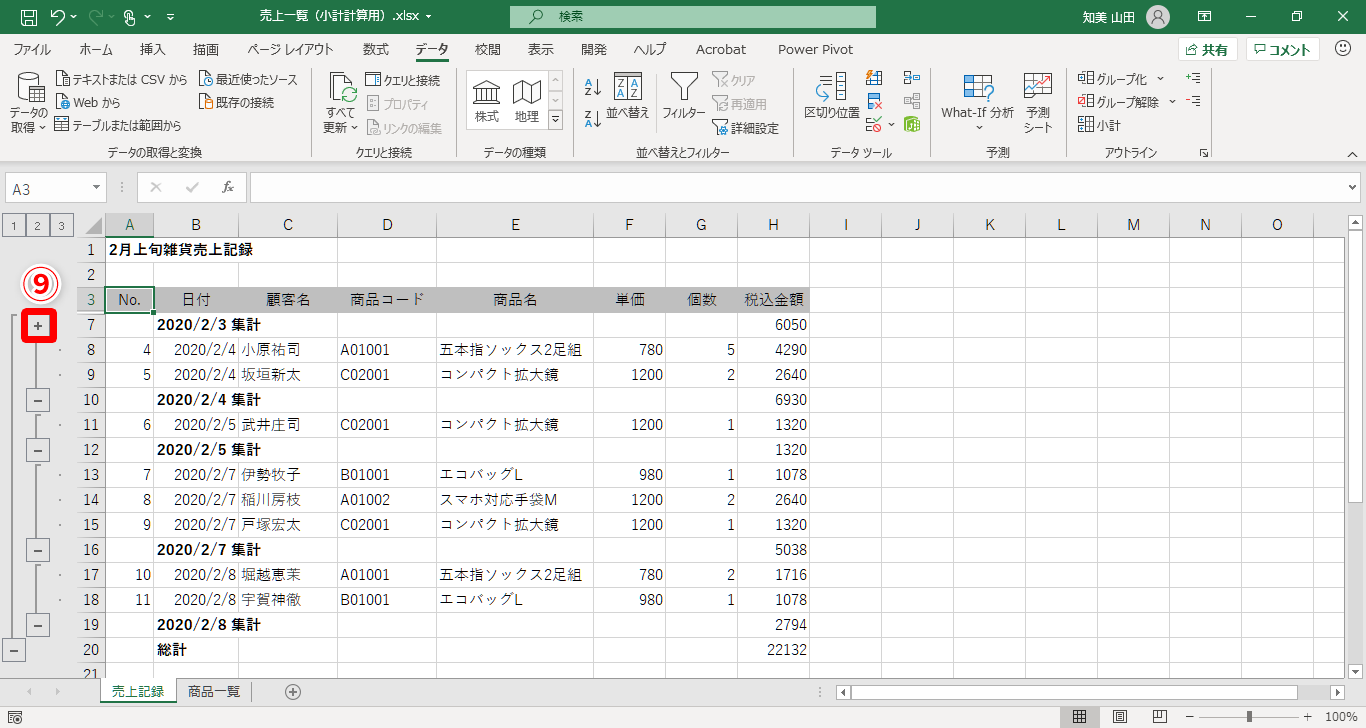This screenshot has height=728, width=1366.
Task: Click the 共有 share button
Action: tap(1208, 50)
